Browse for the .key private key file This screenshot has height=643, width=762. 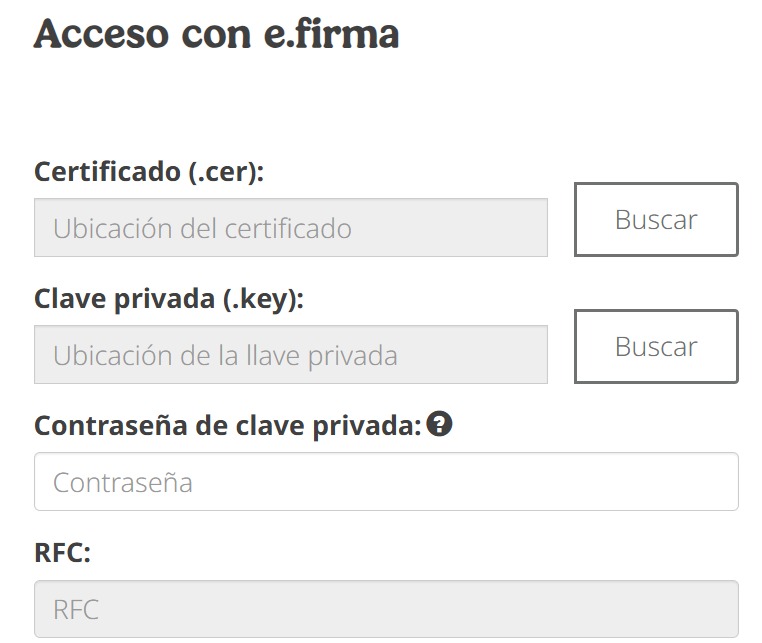coord(655,347)
